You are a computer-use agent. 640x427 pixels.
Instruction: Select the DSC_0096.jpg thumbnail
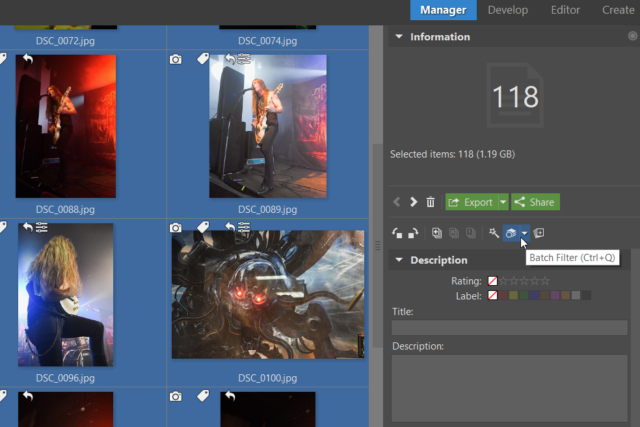[x=66, y=294]
